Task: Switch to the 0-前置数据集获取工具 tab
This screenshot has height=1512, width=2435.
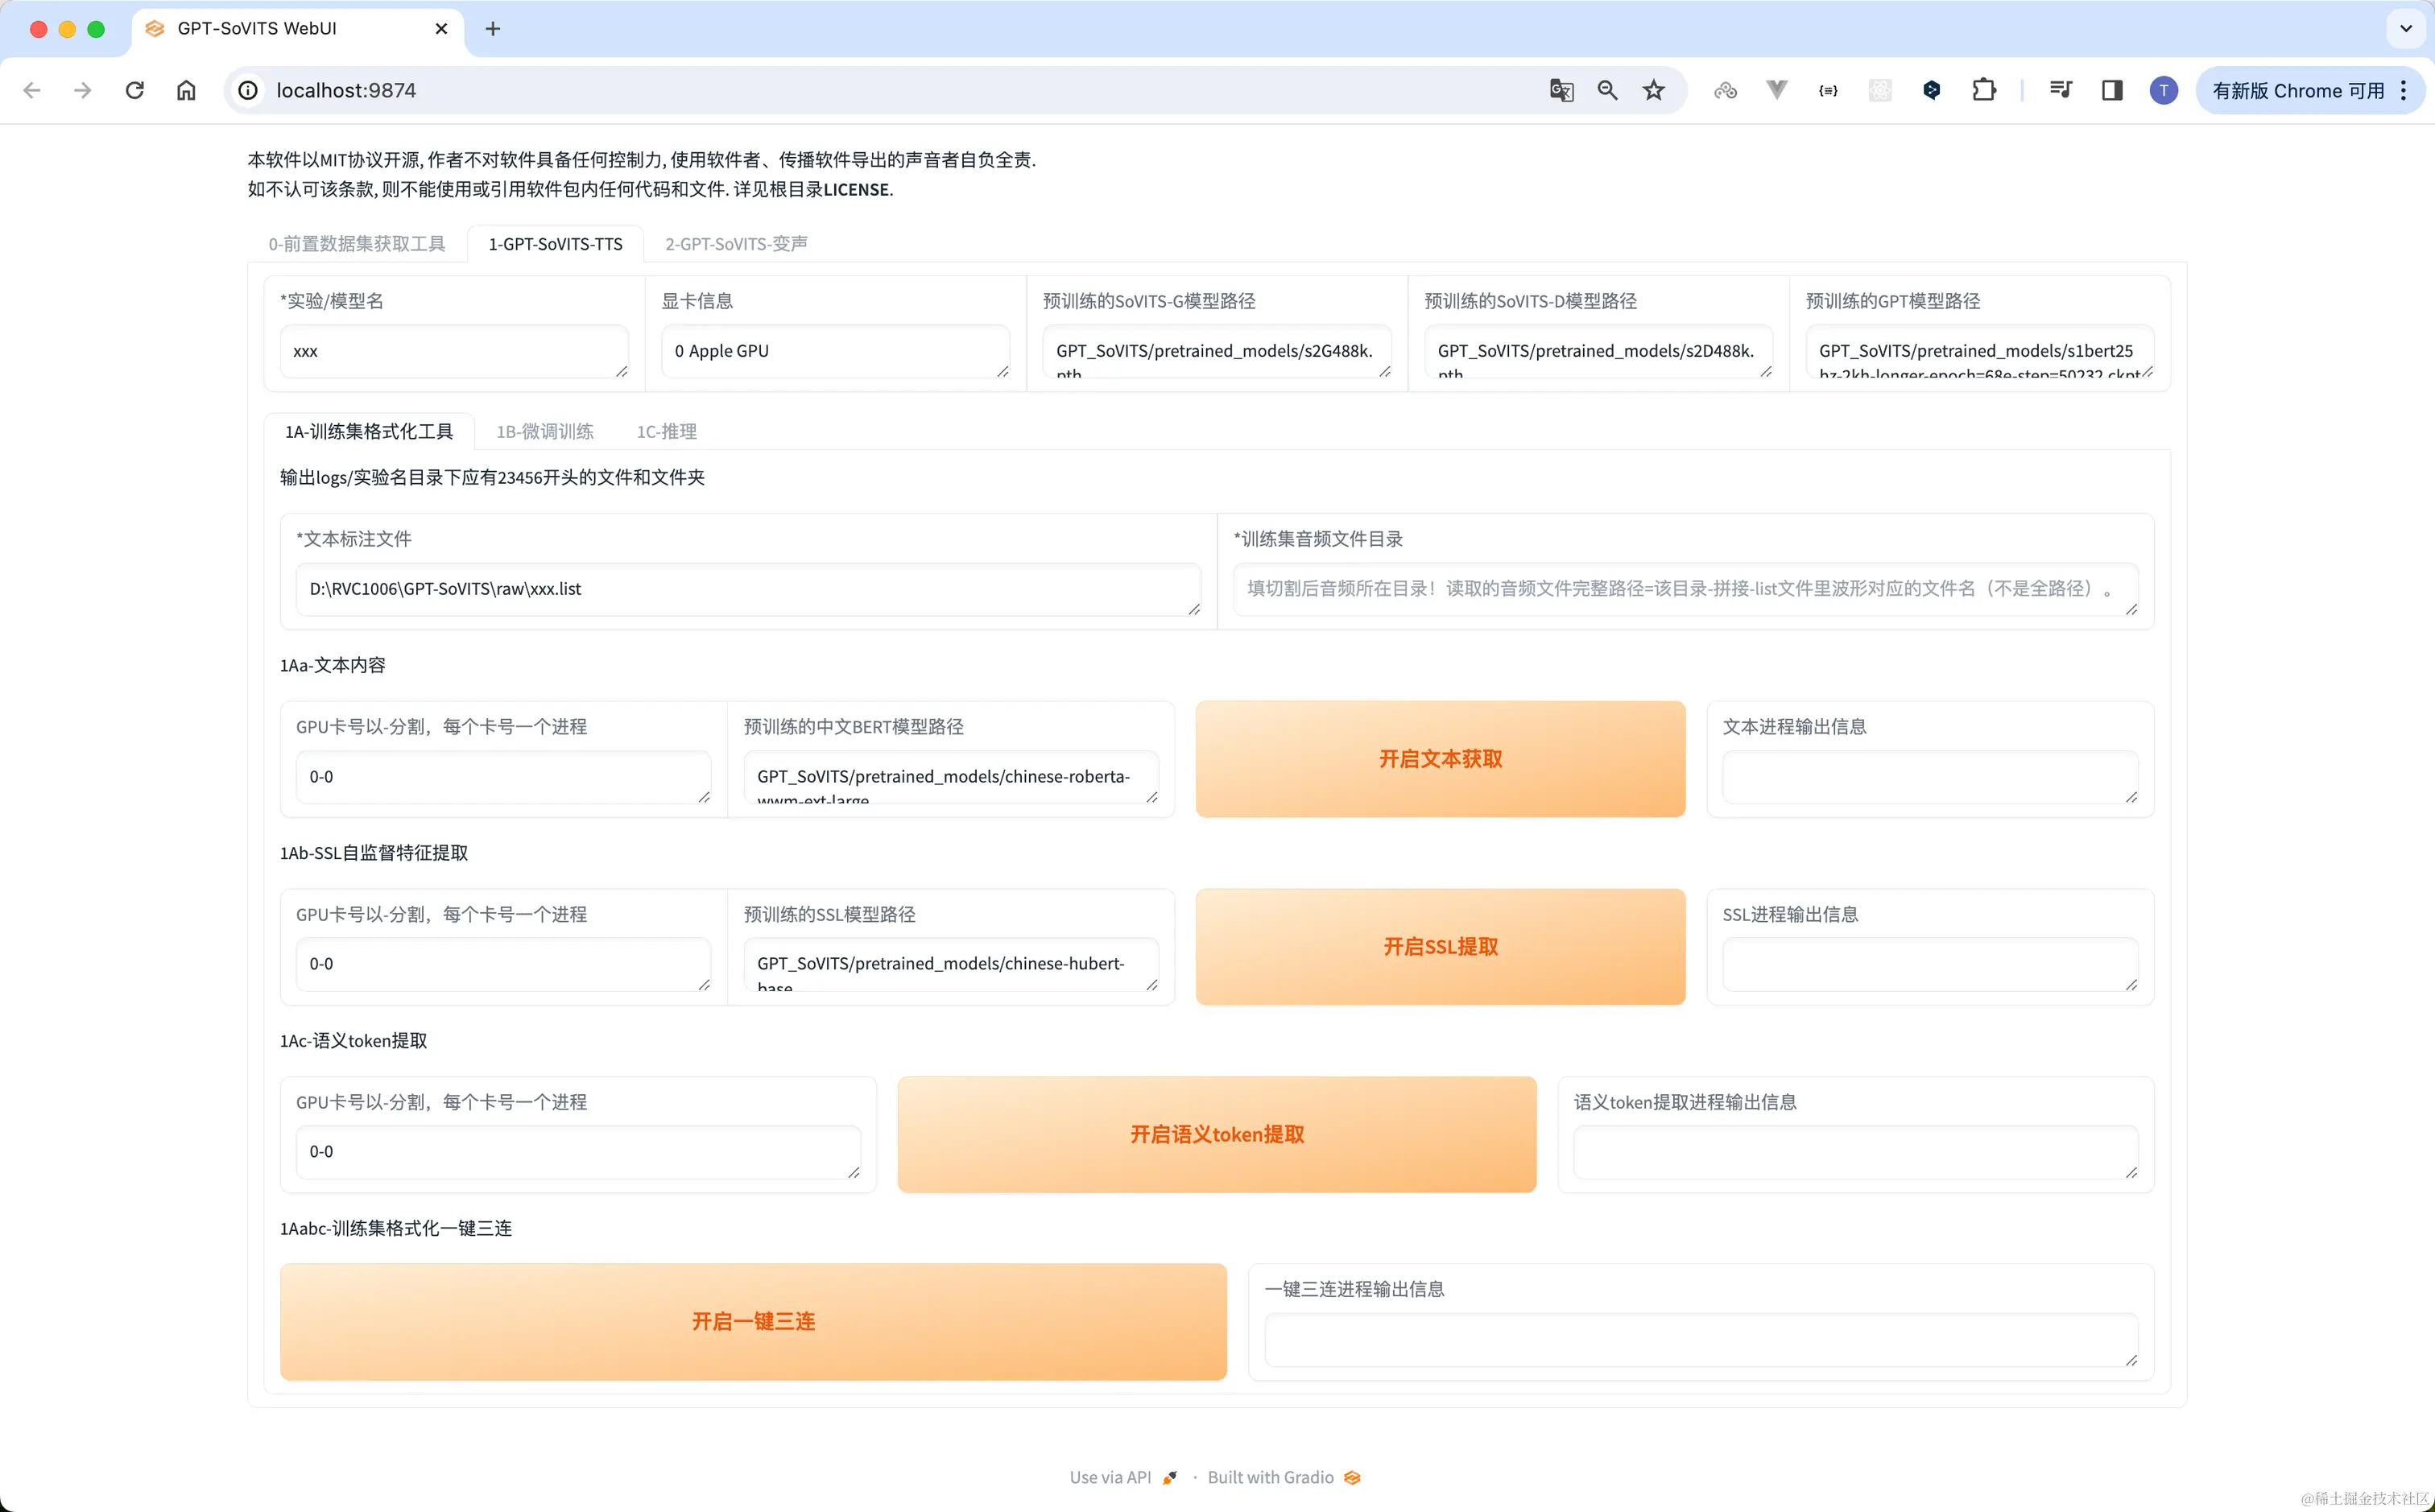Action: click(x=356, y=244)
